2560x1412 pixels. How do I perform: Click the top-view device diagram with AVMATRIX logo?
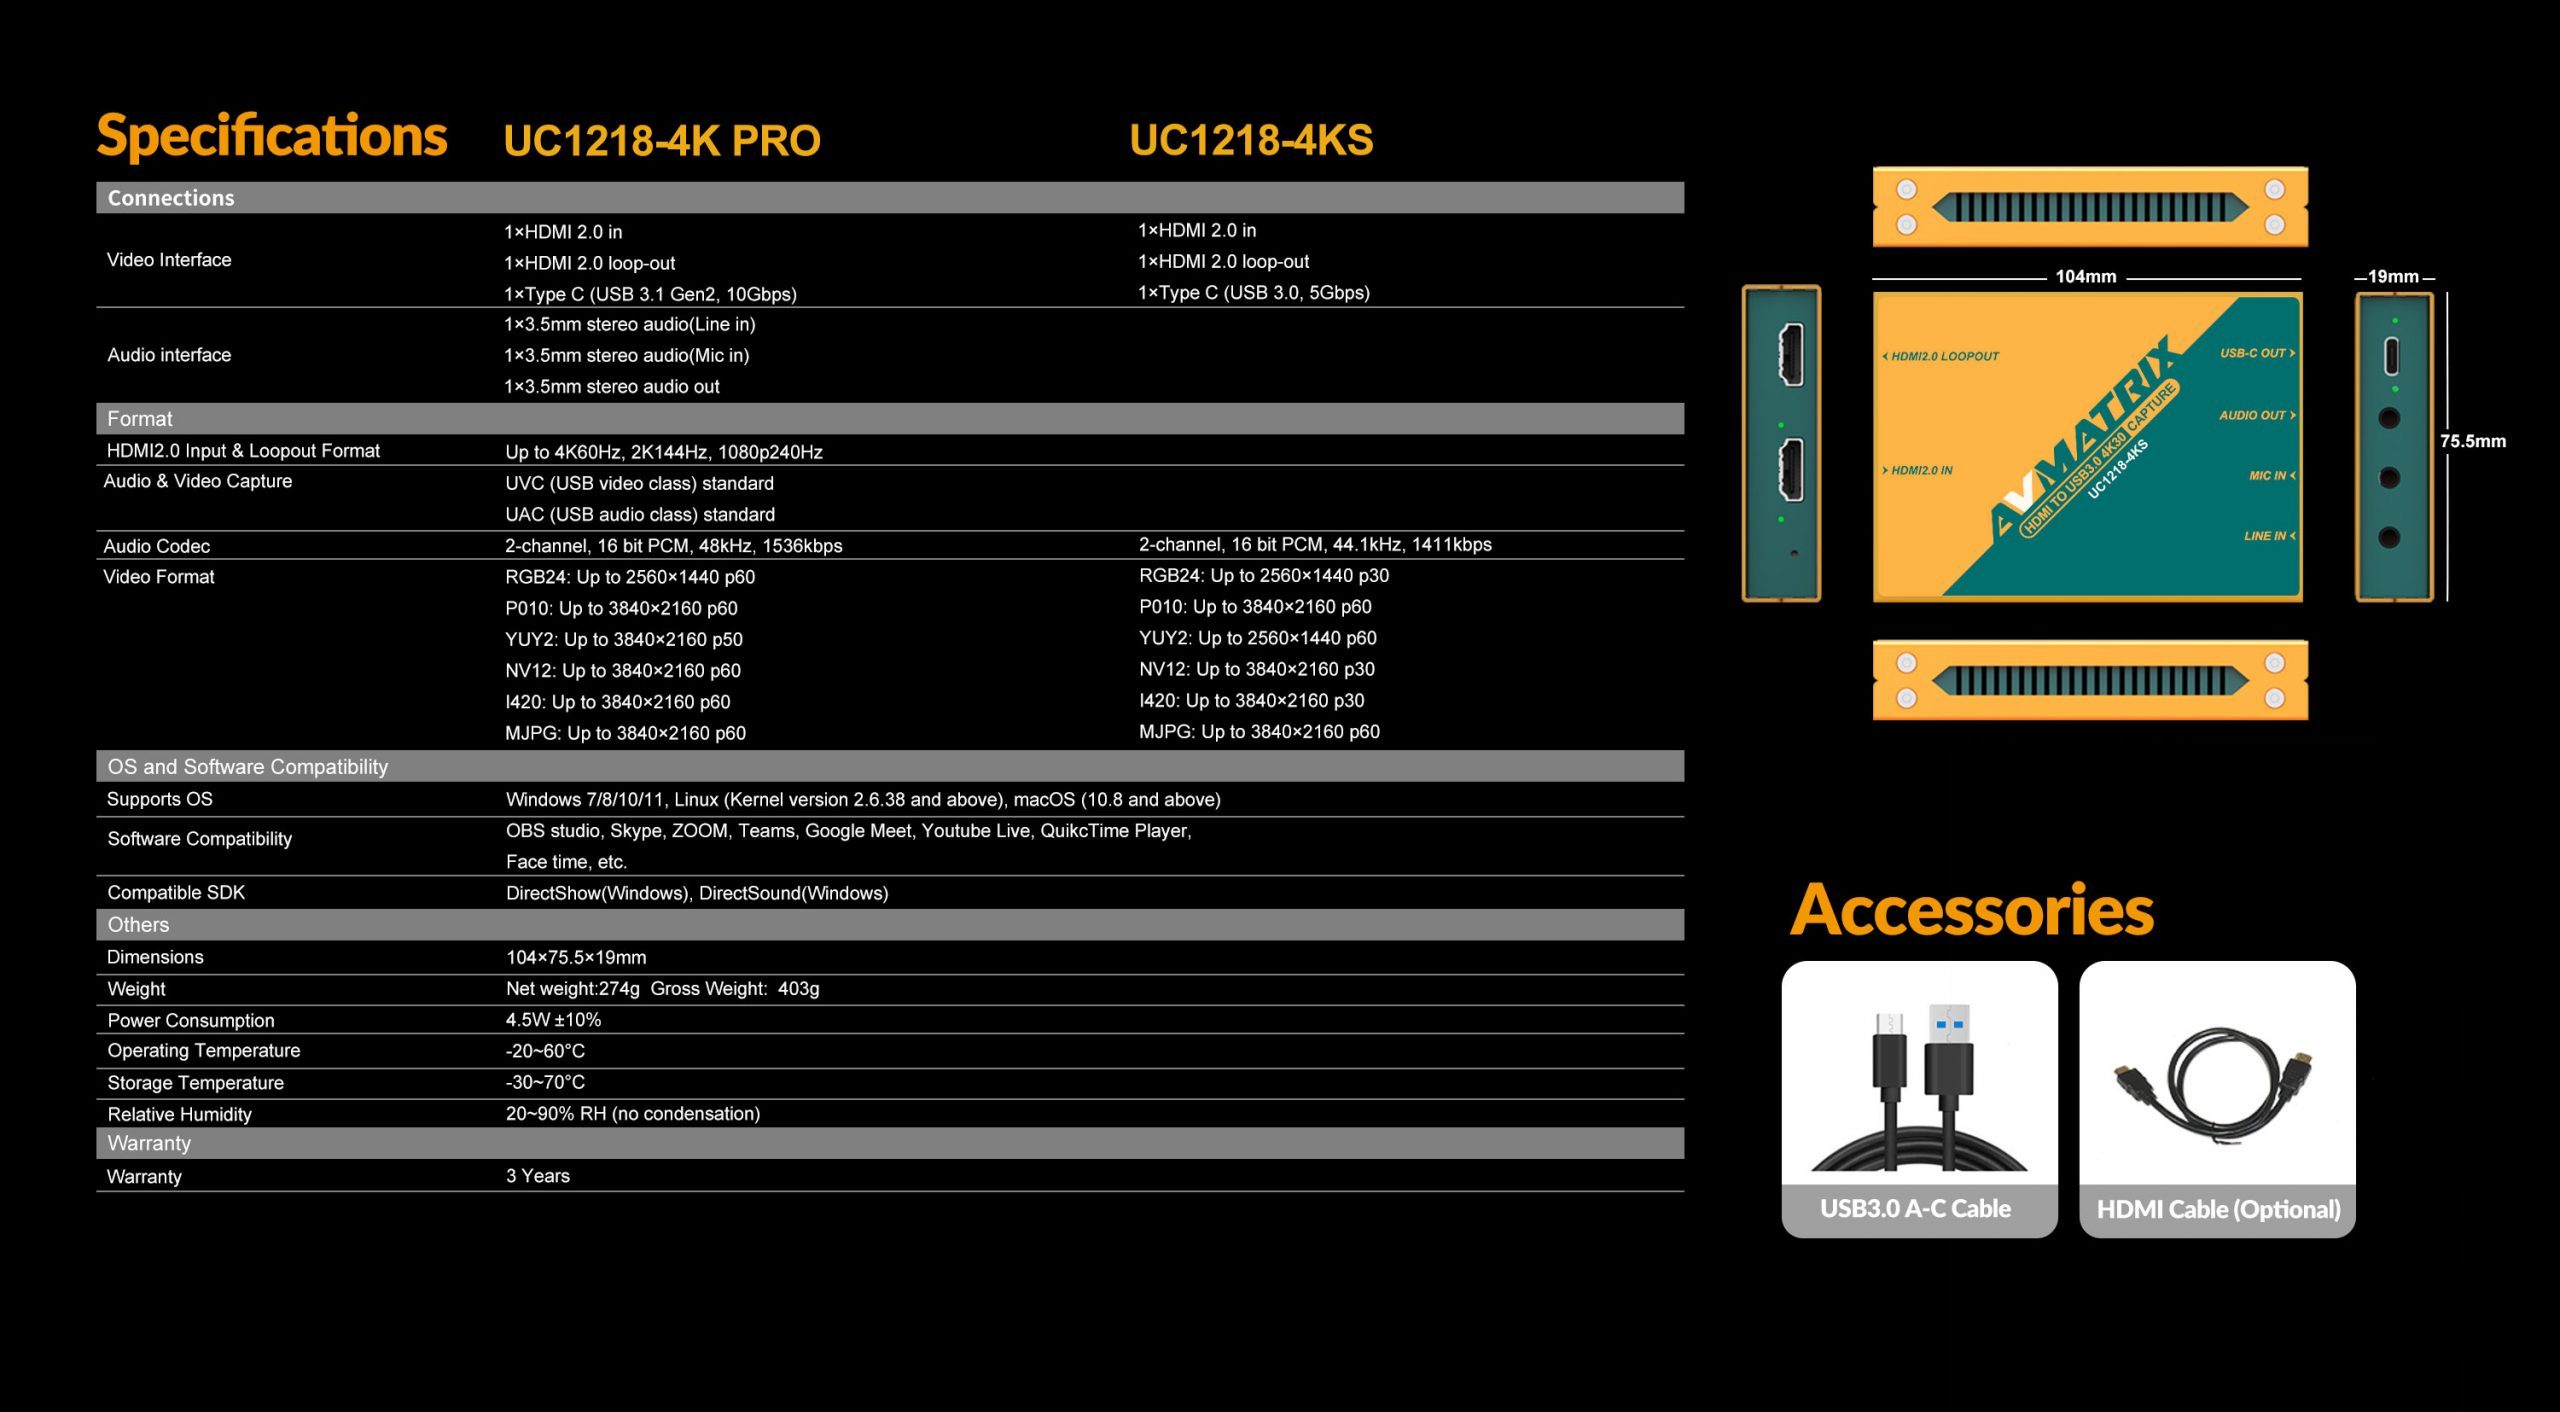(x=2088, y=446)
